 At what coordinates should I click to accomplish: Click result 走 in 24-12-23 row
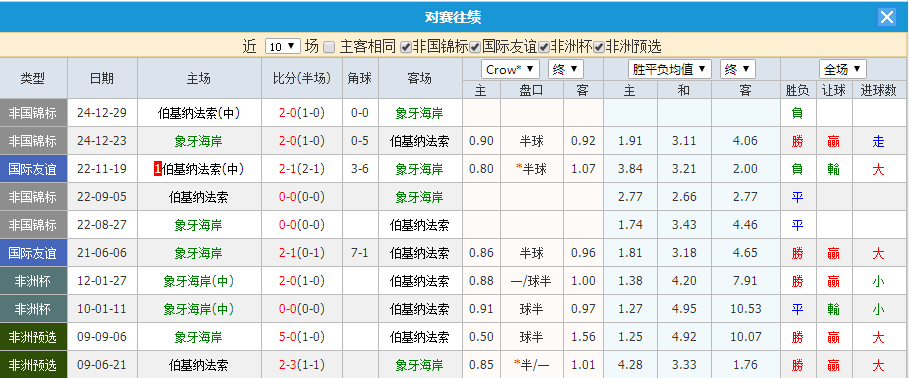pyautogui.click(x=879, y=141)
